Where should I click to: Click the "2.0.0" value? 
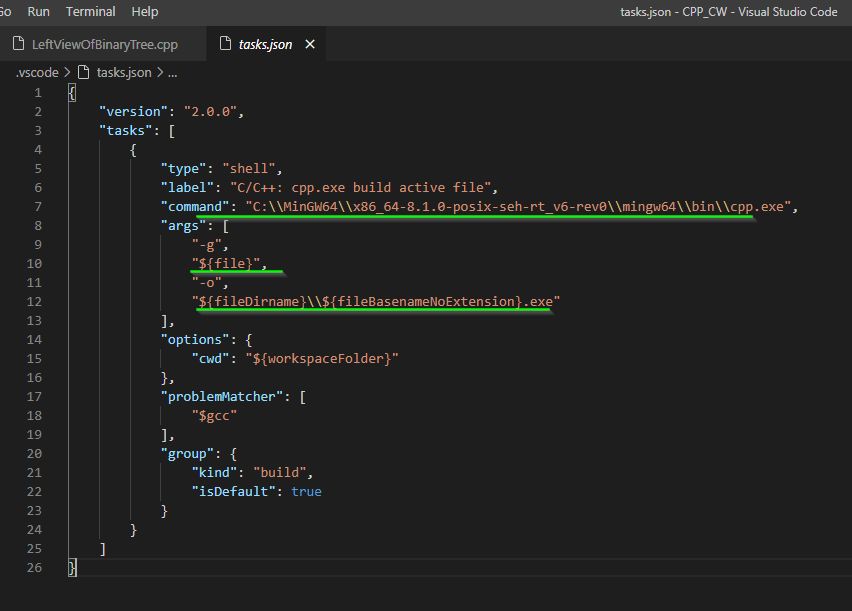[211, 111]
